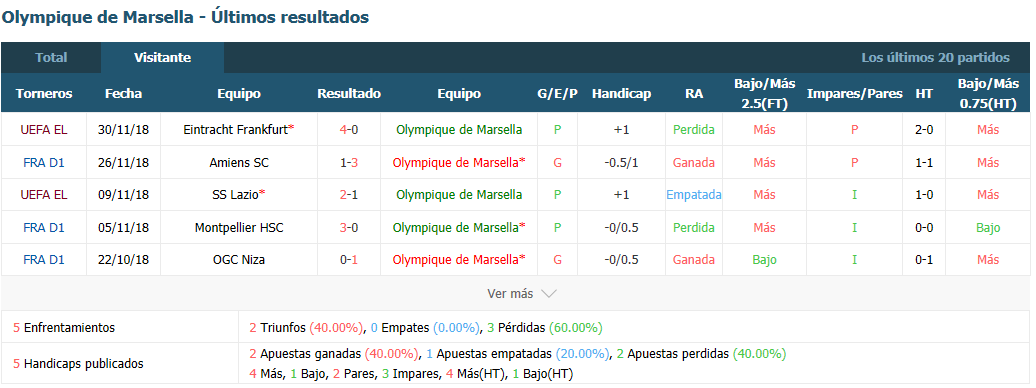Open the 0-1 result versus OGC Niza
Image resolution: width=1036 pixels, height=388 pixels.
(x=349, y=260)
